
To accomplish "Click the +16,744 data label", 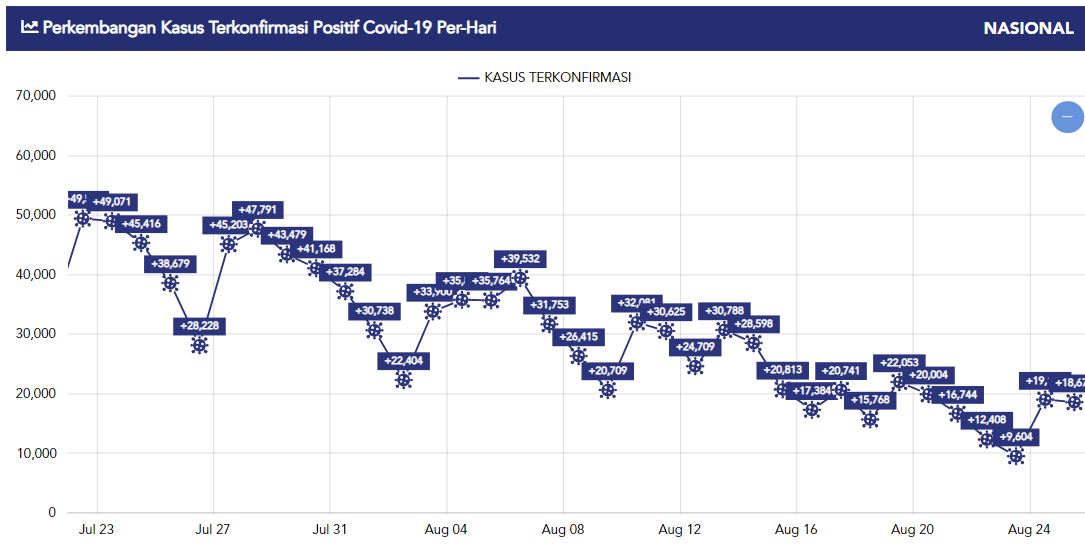I will coord(958,395).
